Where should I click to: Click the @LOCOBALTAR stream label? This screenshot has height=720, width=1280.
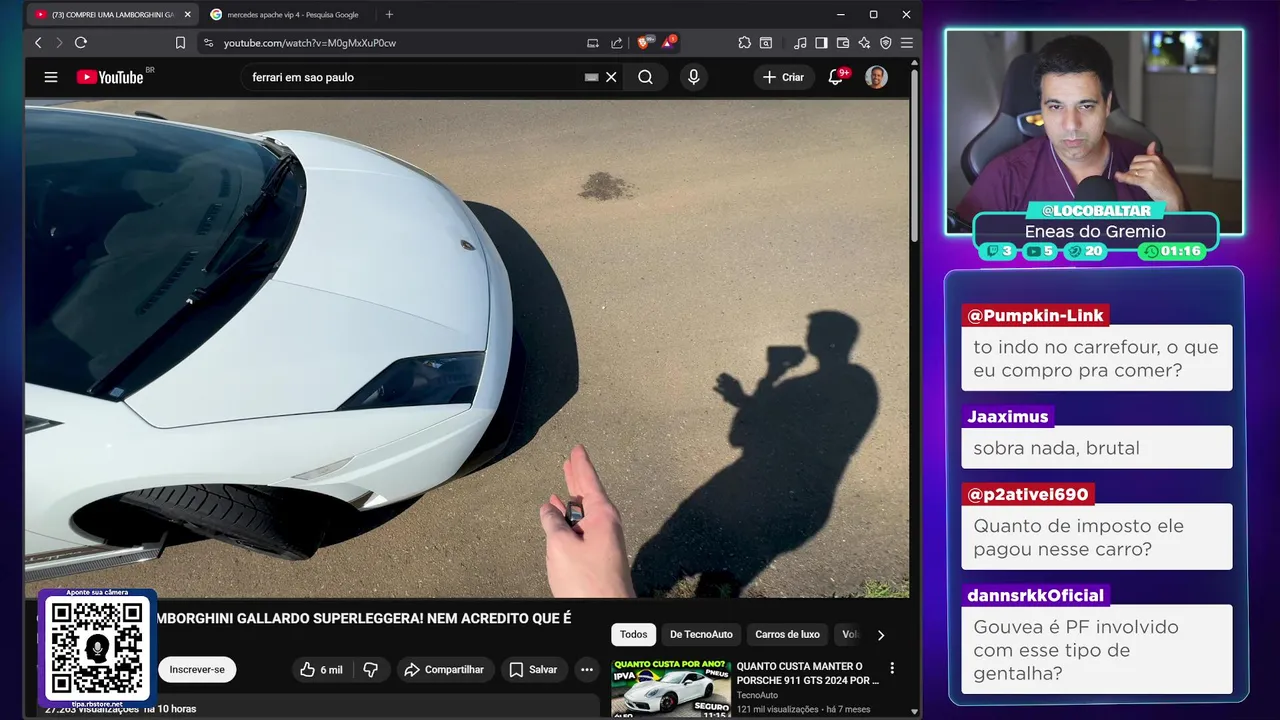tap(1095, 211)
